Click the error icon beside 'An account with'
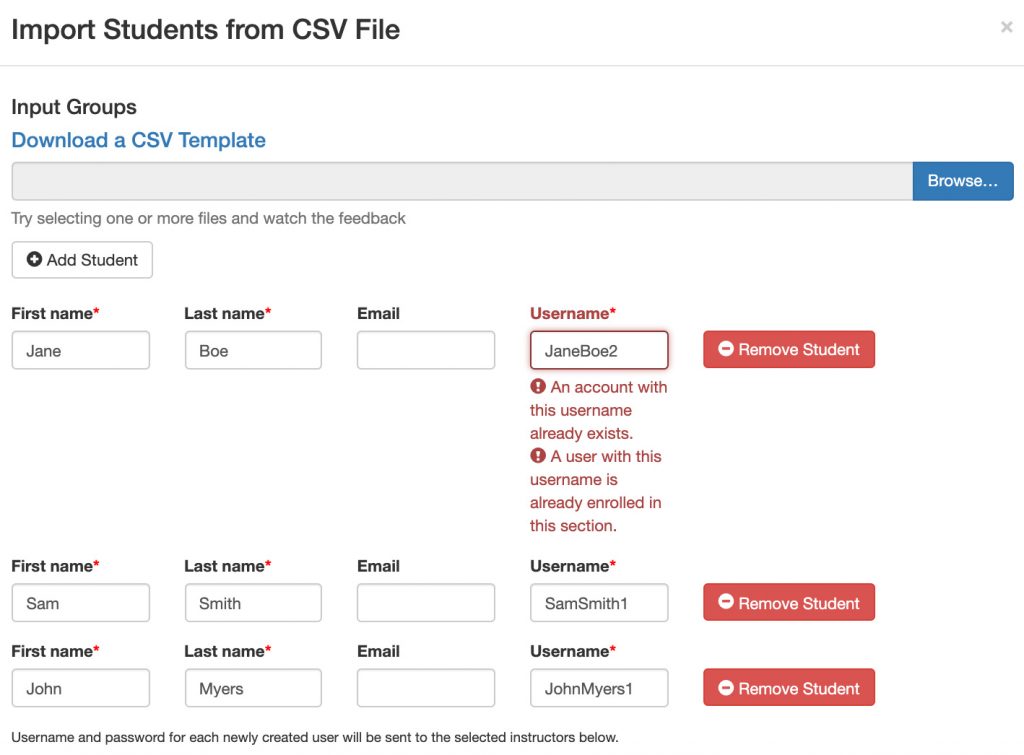The image size is (1024, 755). 537,387
